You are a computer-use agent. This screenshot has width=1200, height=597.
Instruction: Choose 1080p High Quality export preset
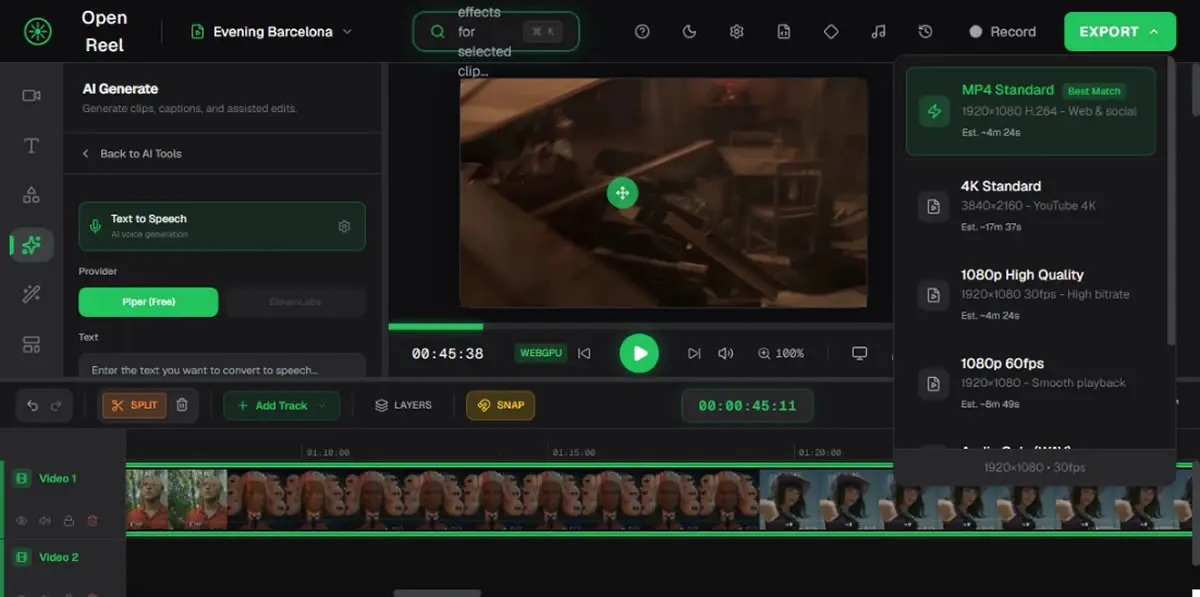click(1031, 295)
